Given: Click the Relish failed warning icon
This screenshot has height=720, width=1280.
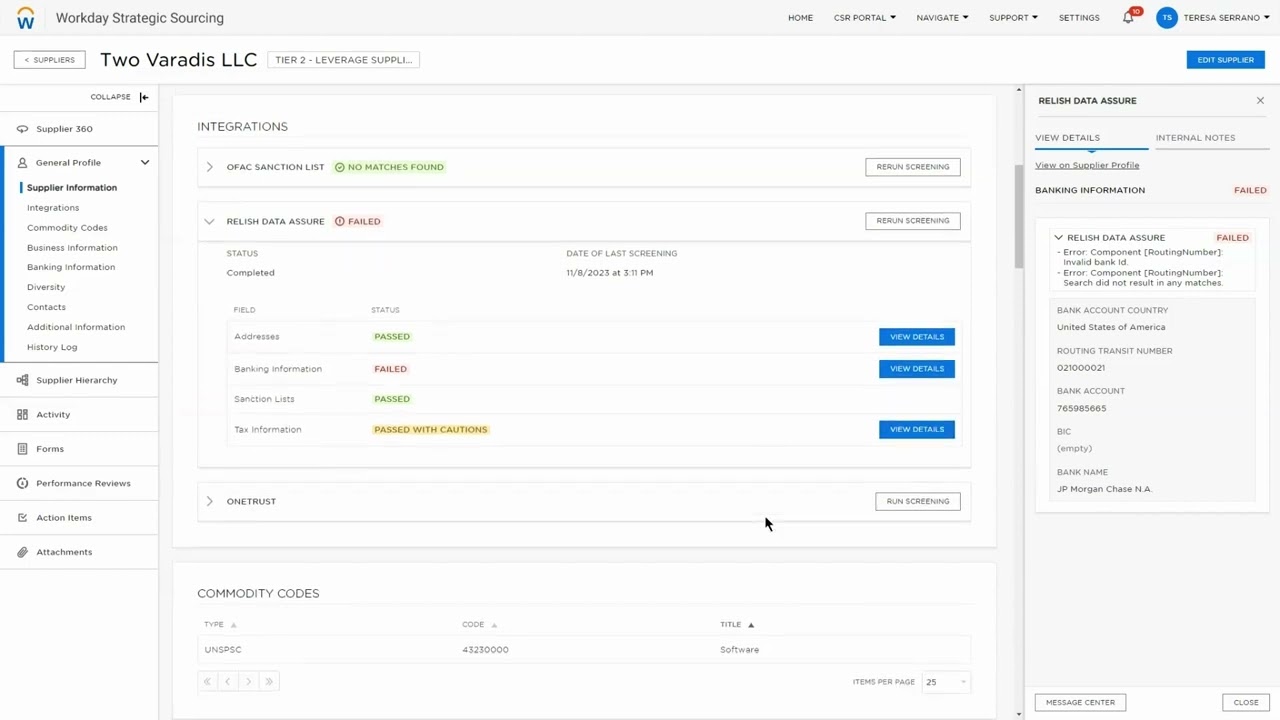Looking at the screenshot, I should (x=339, y=221).
